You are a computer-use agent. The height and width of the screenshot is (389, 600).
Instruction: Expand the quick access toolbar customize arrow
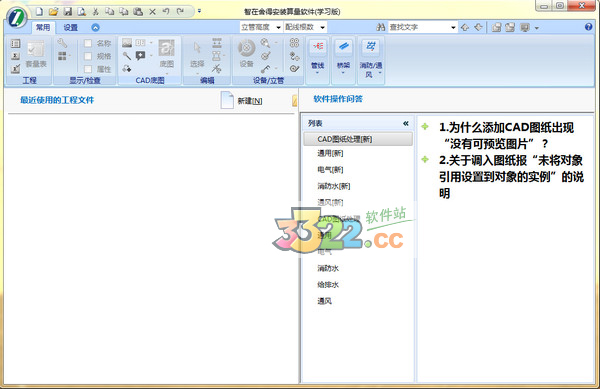[199, 11]
